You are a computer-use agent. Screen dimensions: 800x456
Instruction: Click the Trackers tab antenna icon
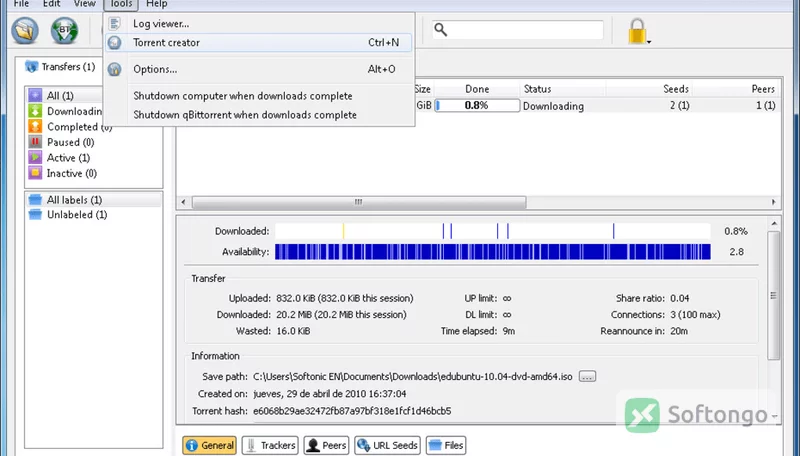point(251,445)
